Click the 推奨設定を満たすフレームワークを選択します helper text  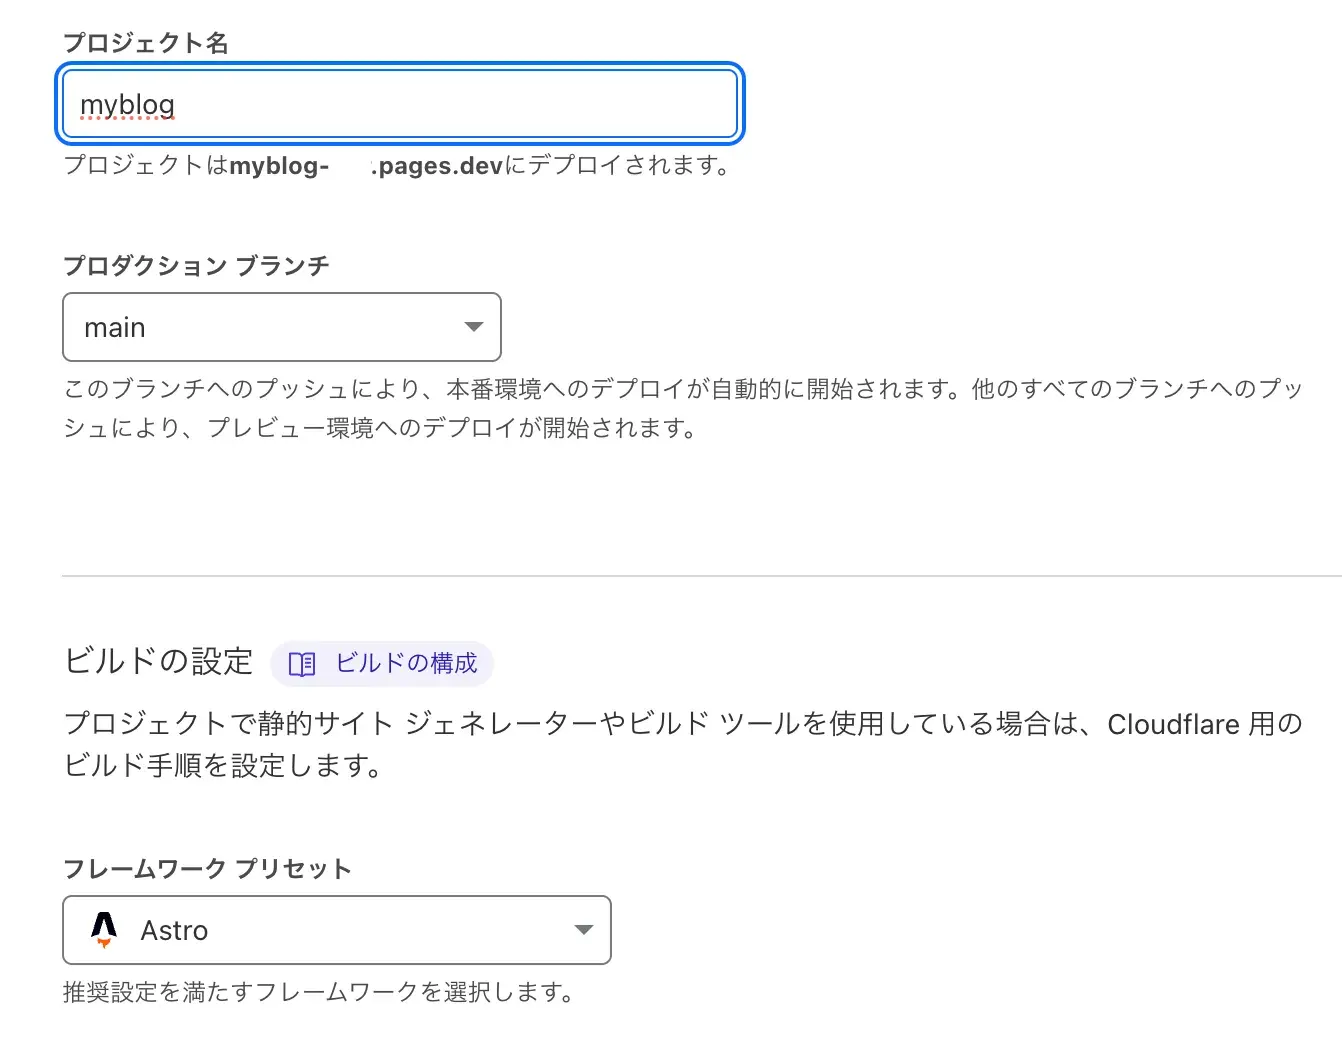point(318,992)
